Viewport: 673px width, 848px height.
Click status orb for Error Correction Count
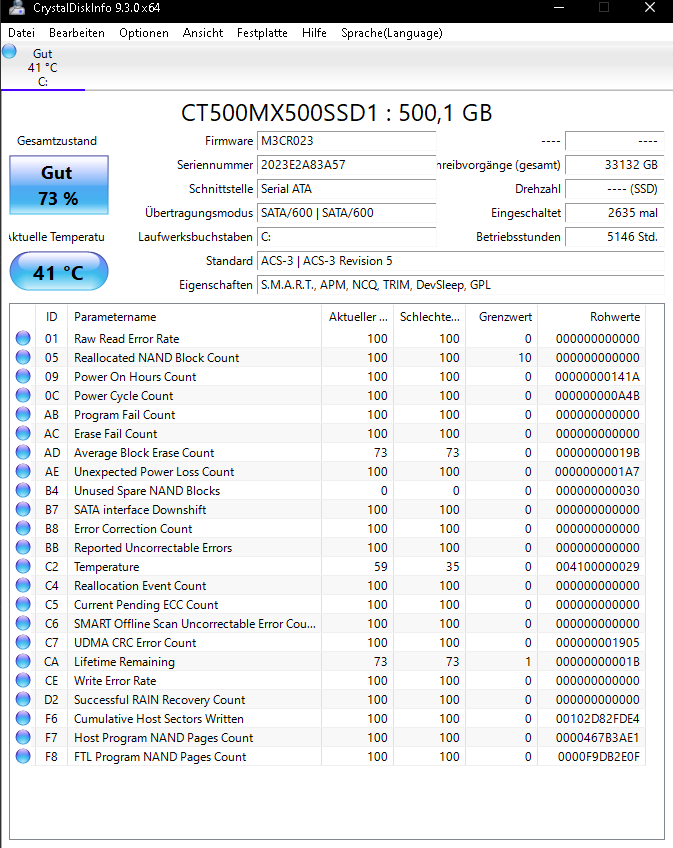pyautogui.click(x=23, y=528)
